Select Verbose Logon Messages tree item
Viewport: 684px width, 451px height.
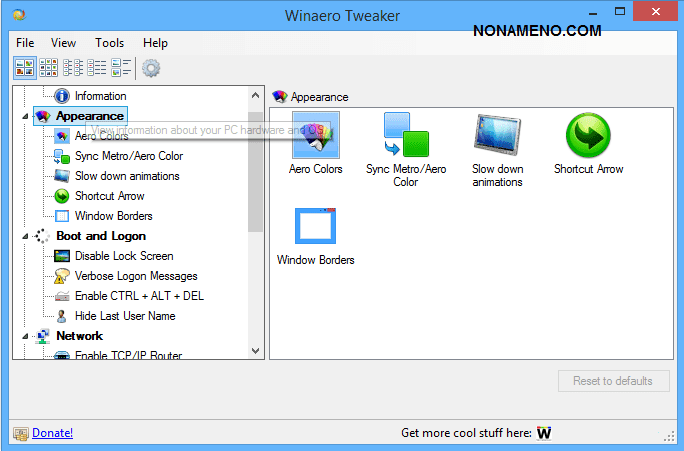tap(135, 276)
